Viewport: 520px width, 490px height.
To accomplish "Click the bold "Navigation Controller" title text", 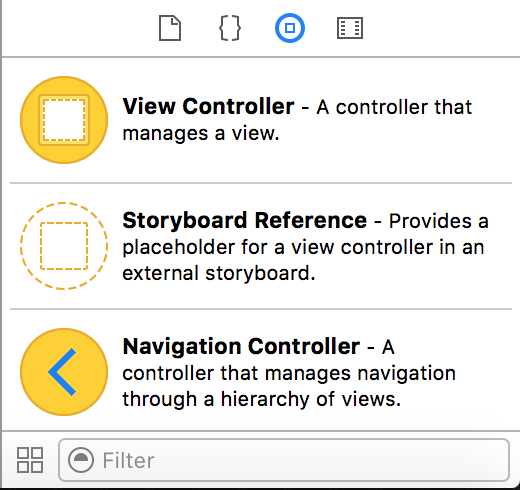I will pos(241,347).
